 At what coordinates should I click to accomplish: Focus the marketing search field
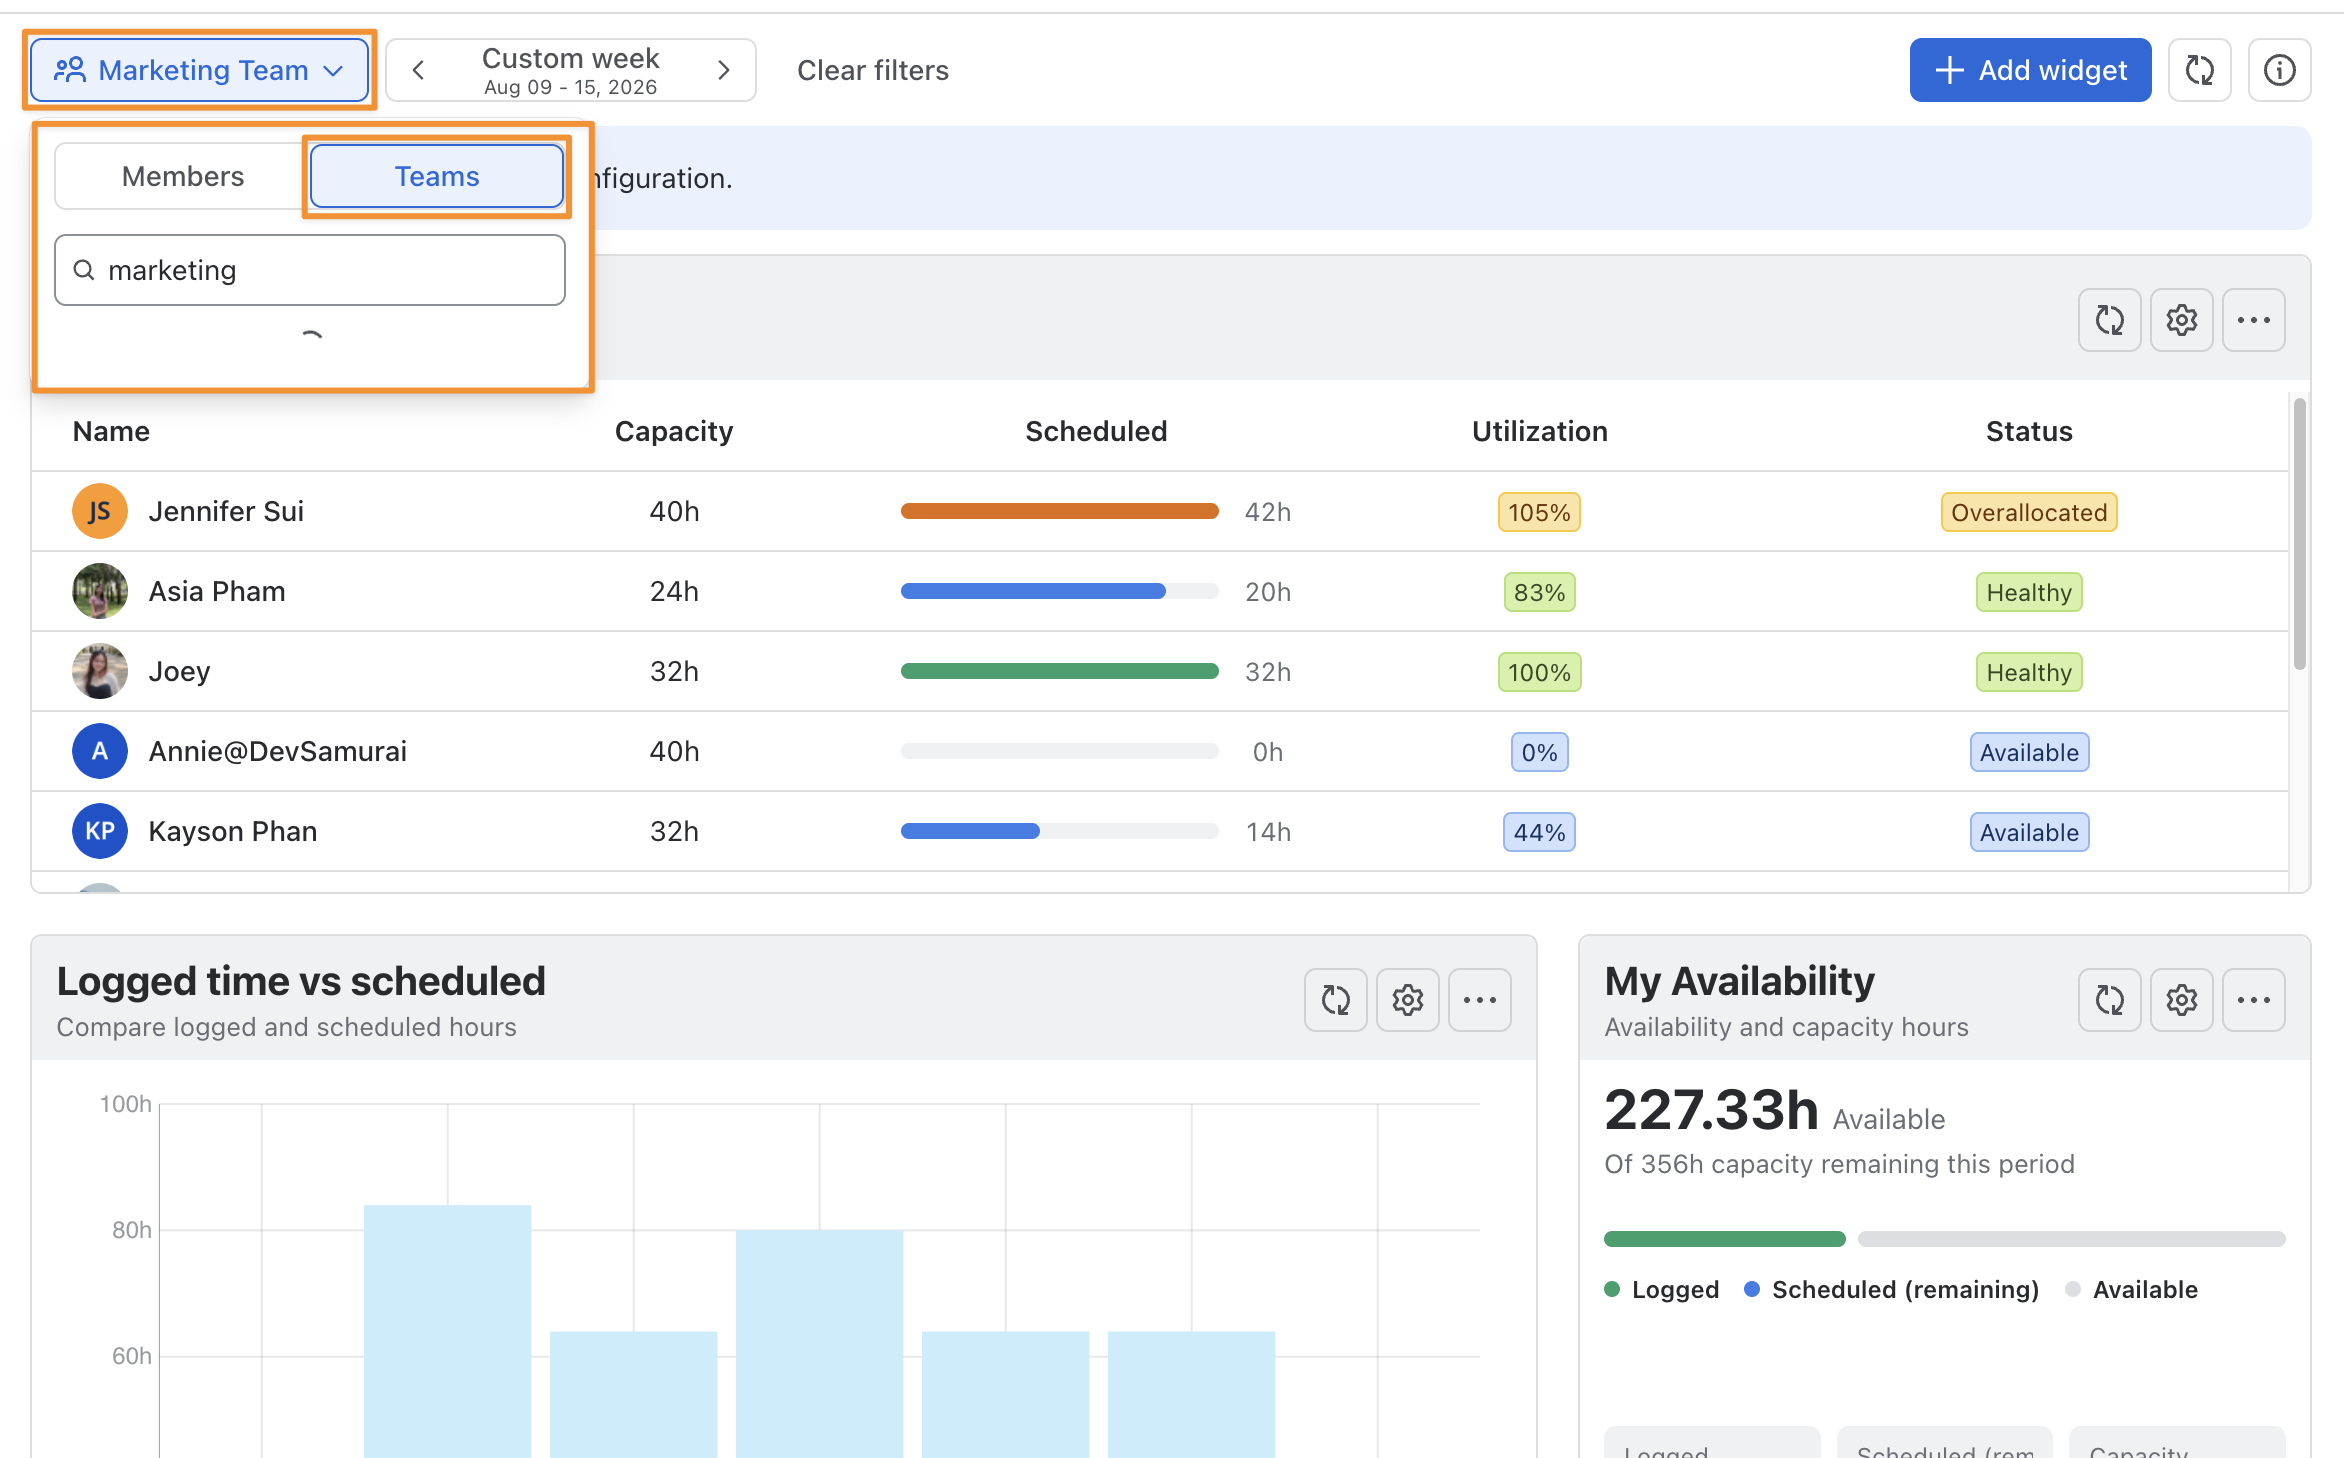coord(310,270)
